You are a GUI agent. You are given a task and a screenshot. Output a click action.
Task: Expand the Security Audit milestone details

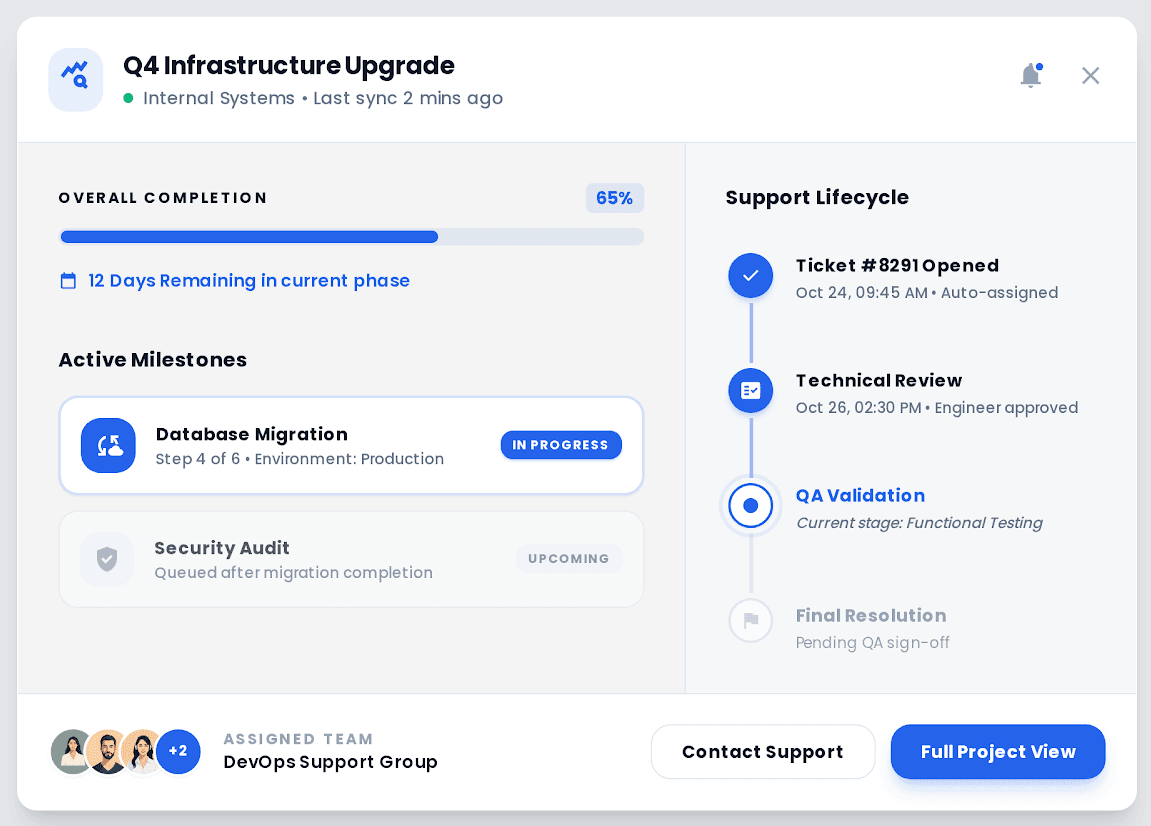coord(351,559)
